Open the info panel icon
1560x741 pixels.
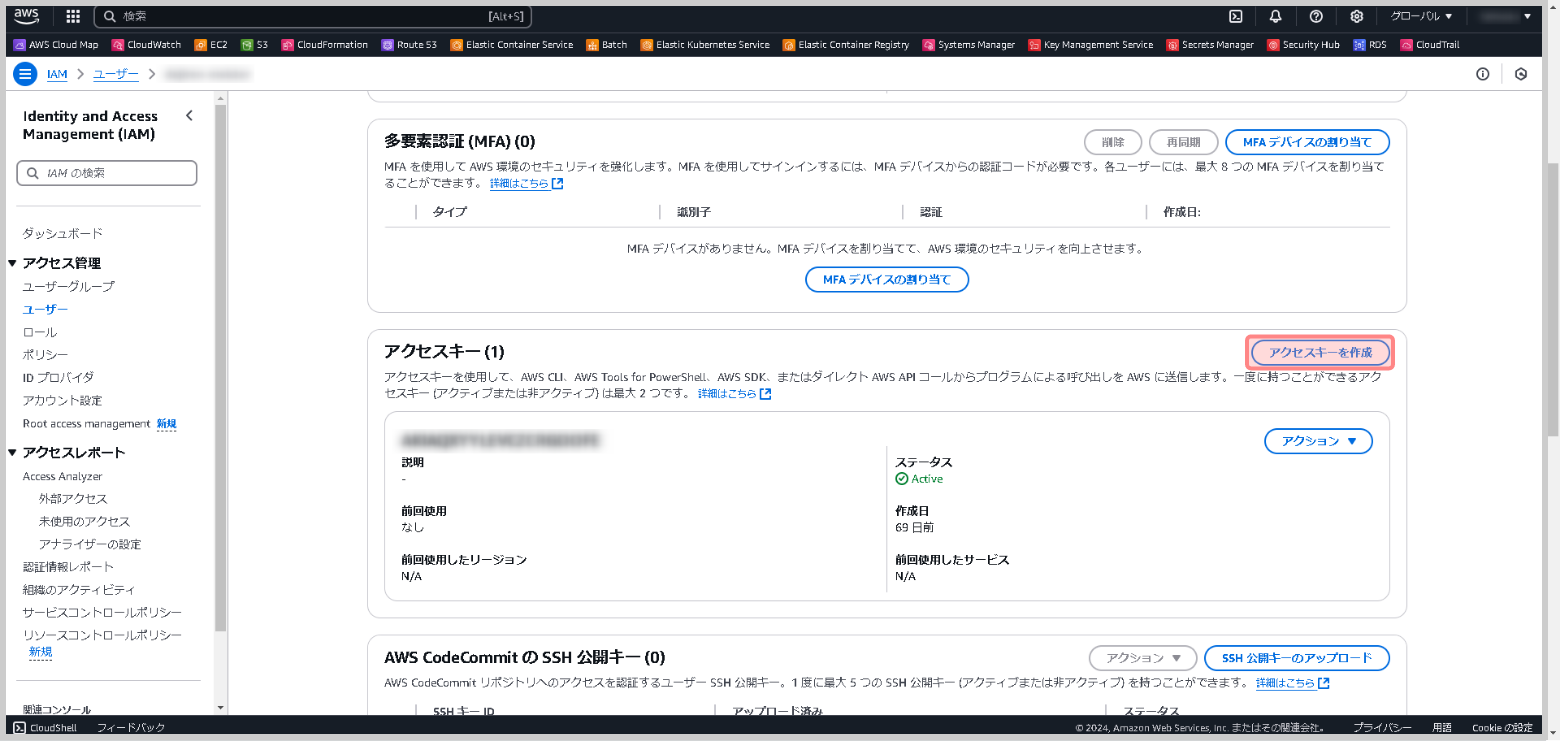click(x=1482, y=74)
